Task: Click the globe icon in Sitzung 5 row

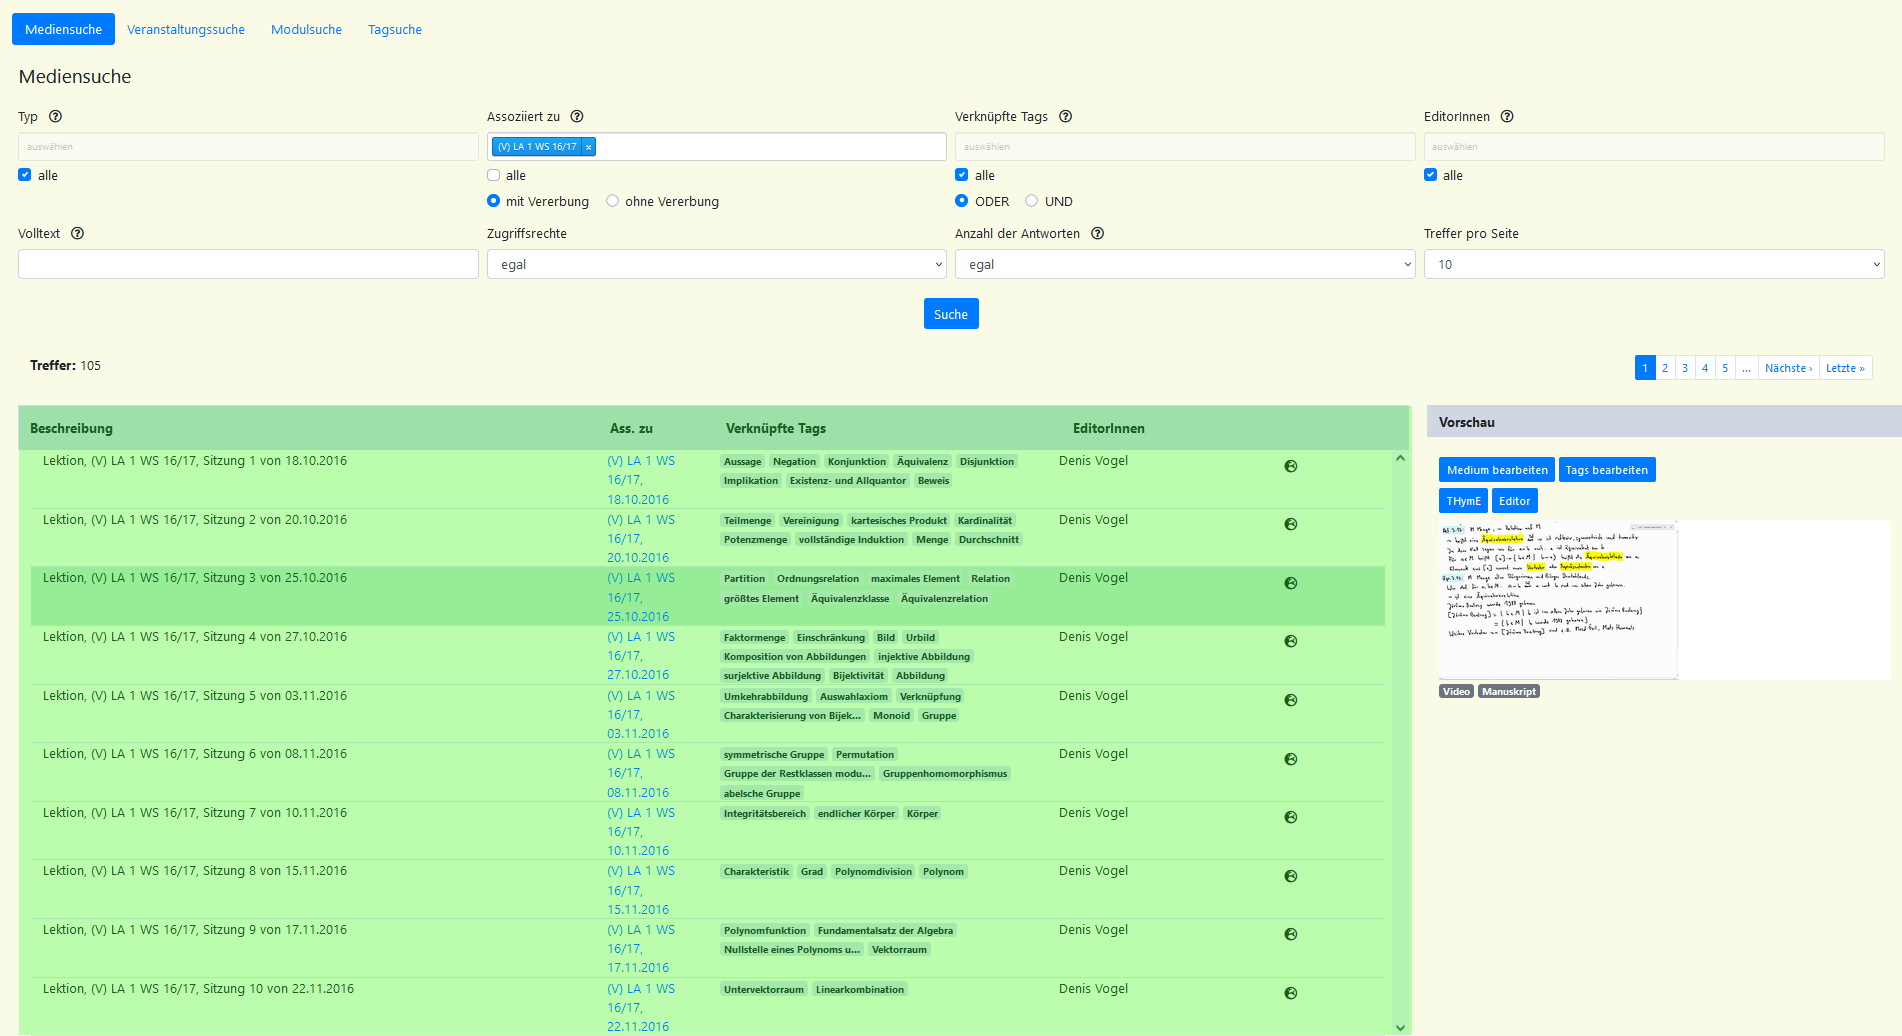Action: 1291,701
